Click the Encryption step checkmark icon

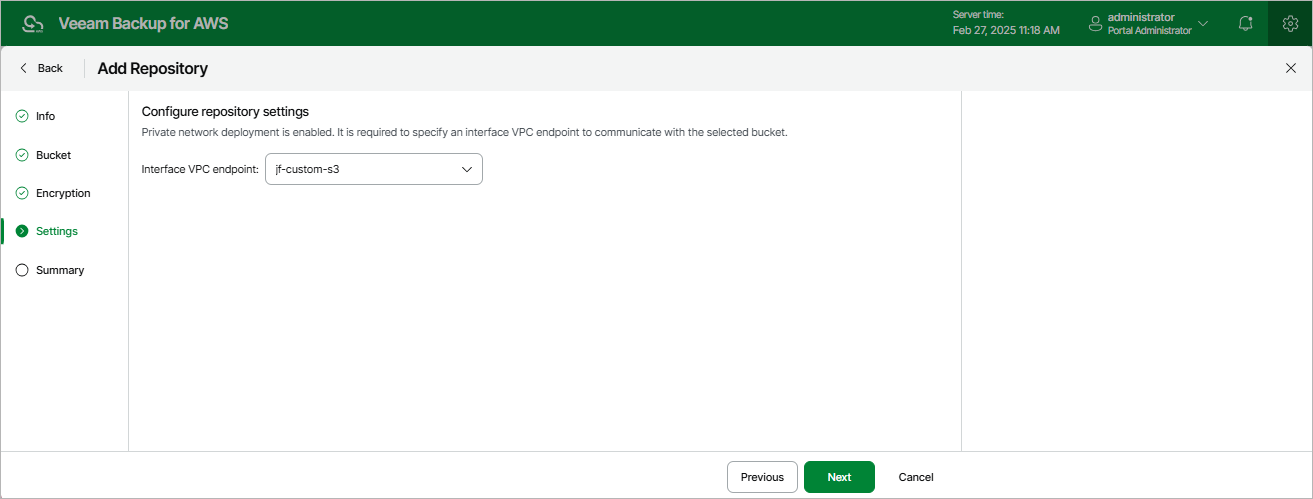point(22,193)
